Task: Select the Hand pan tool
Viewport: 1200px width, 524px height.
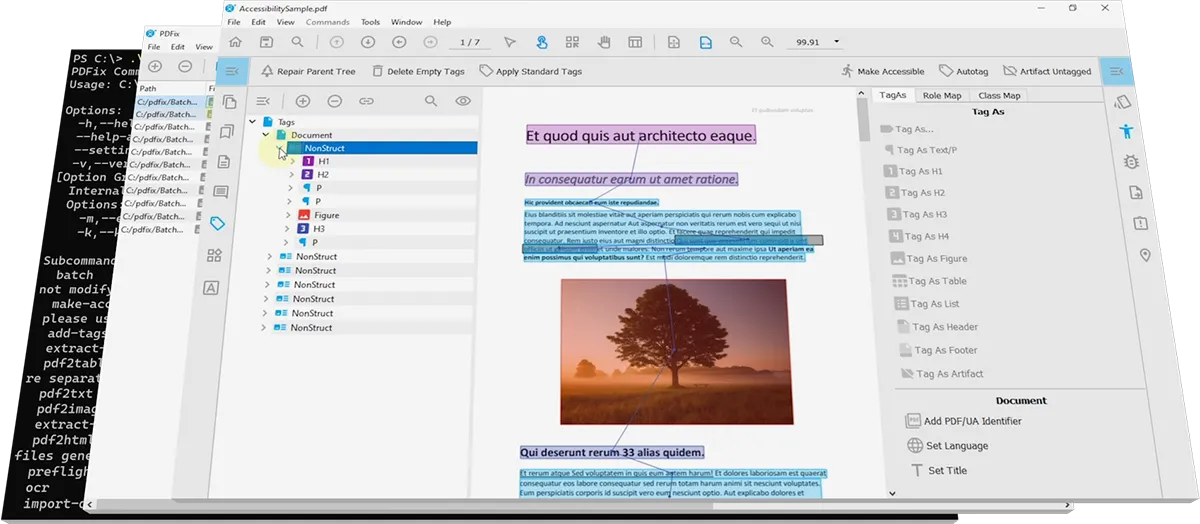Action: point(604,42)
